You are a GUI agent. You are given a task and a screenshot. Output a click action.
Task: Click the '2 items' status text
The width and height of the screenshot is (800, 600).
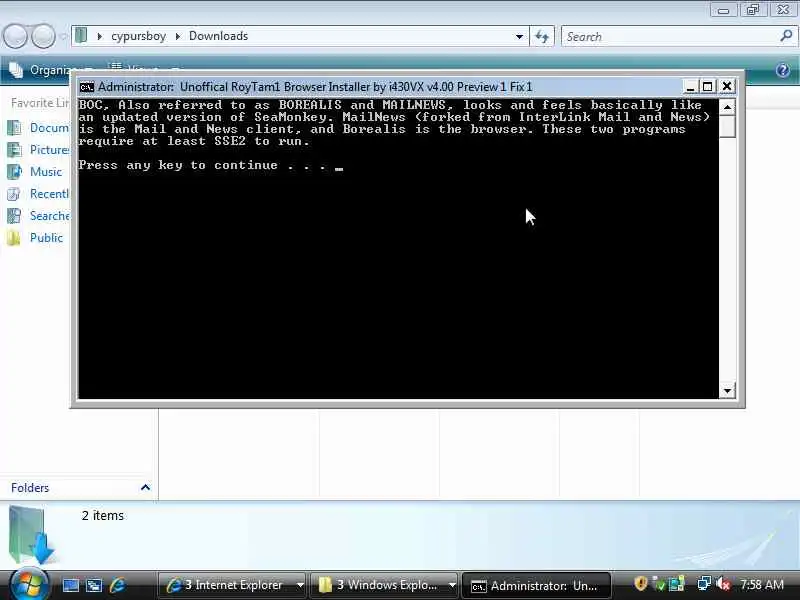click(x=103, y=516)
